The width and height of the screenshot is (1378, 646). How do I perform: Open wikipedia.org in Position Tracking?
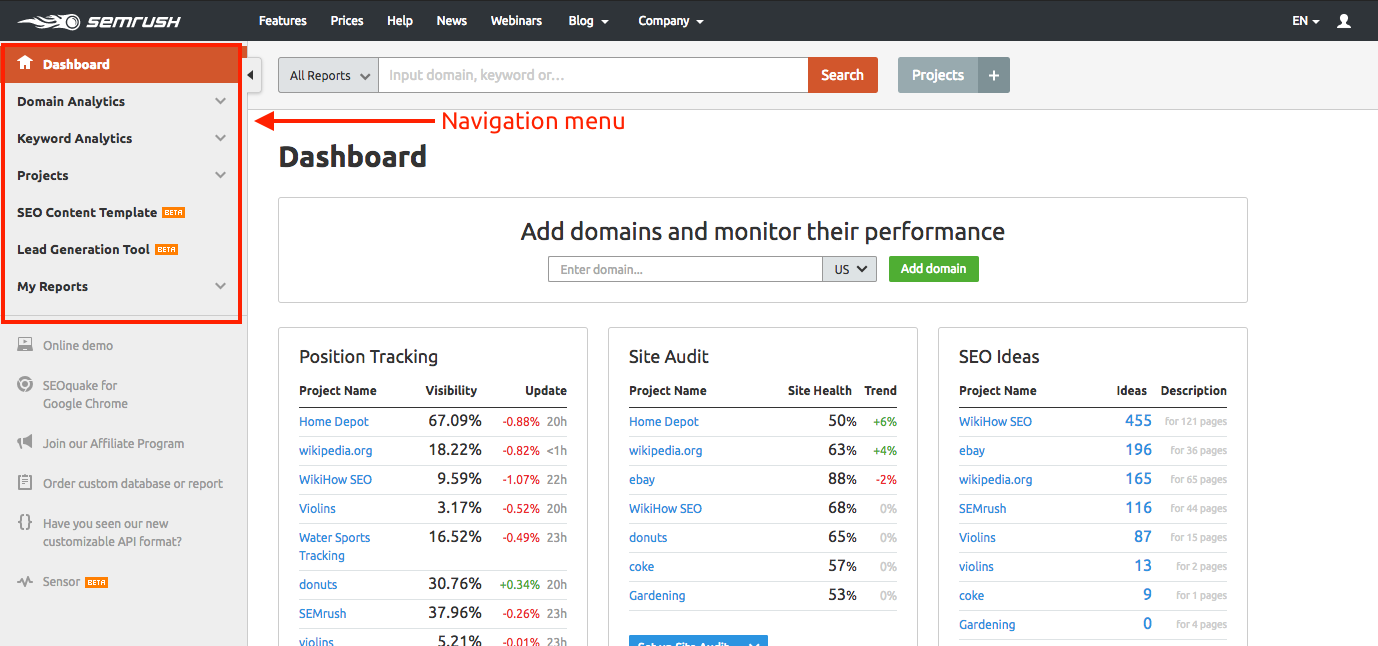tap(336, 451)
